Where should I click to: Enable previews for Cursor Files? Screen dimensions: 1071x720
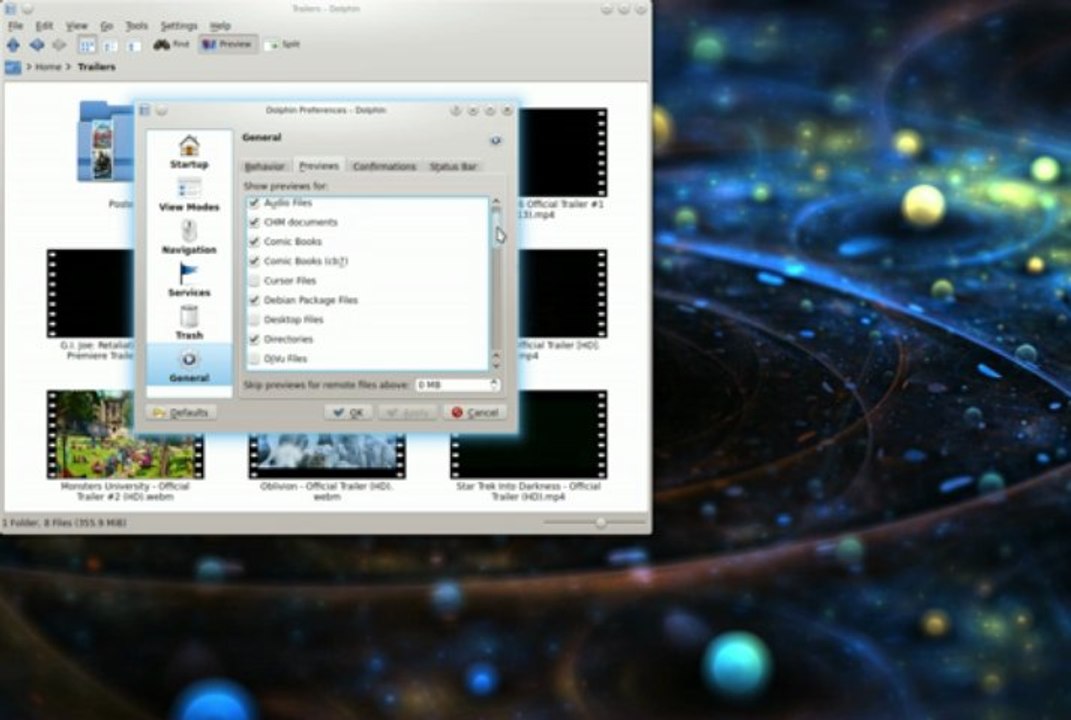[x=254, y=281]
